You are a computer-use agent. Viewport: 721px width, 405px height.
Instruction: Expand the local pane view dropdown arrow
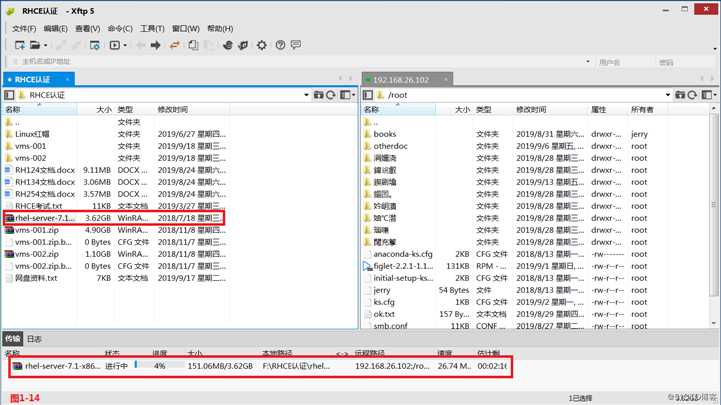point(354,95)
